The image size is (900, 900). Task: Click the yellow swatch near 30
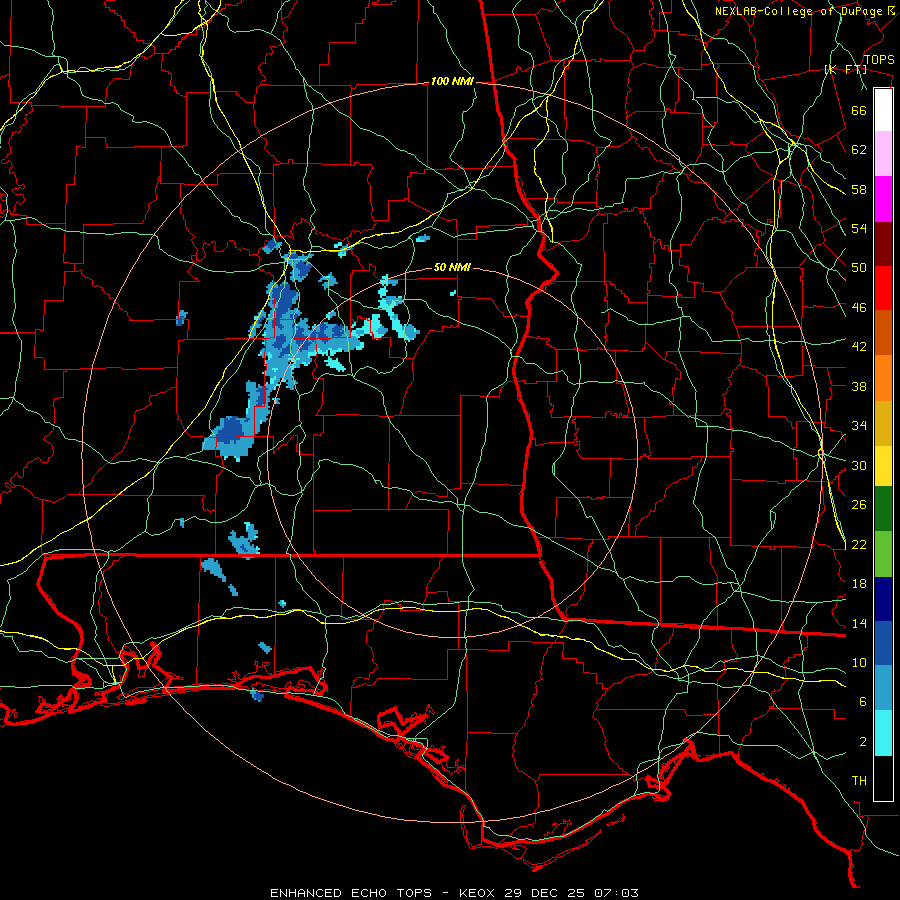tap(883, 466)
